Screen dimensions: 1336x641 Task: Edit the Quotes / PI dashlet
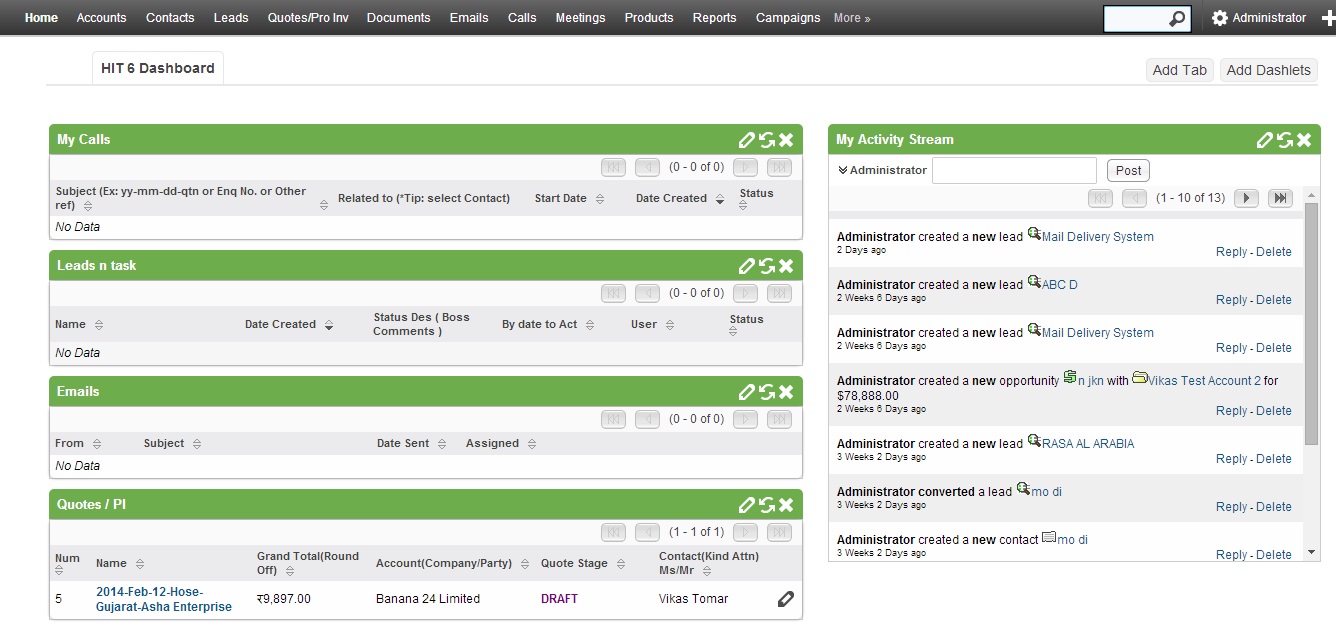pyautogui.click(x=747, y=505)
